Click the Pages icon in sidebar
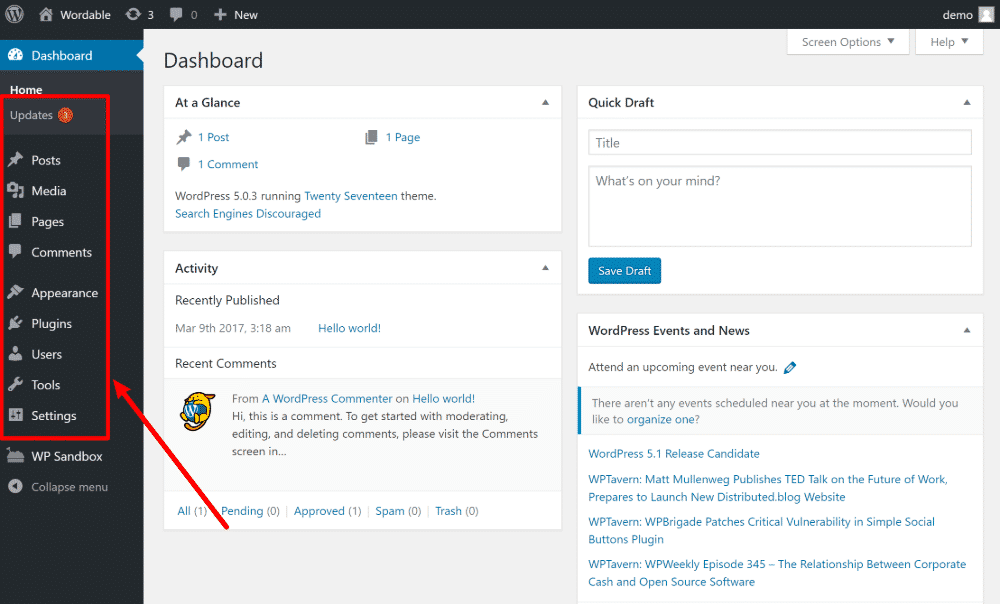The height and width of the screenshot is (604, 1000). (15, 221)
